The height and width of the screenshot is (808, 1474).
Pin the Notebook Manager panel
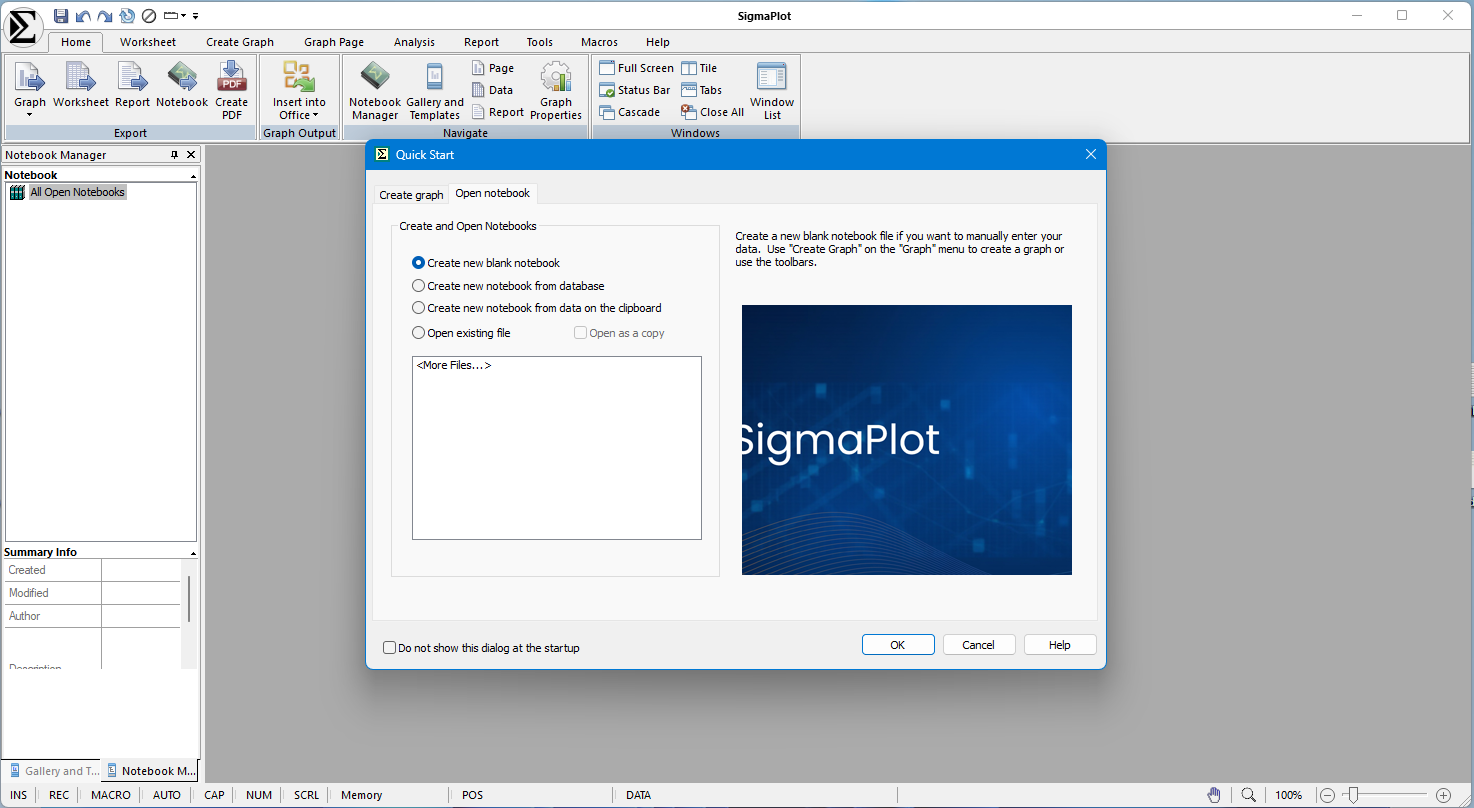174,154
